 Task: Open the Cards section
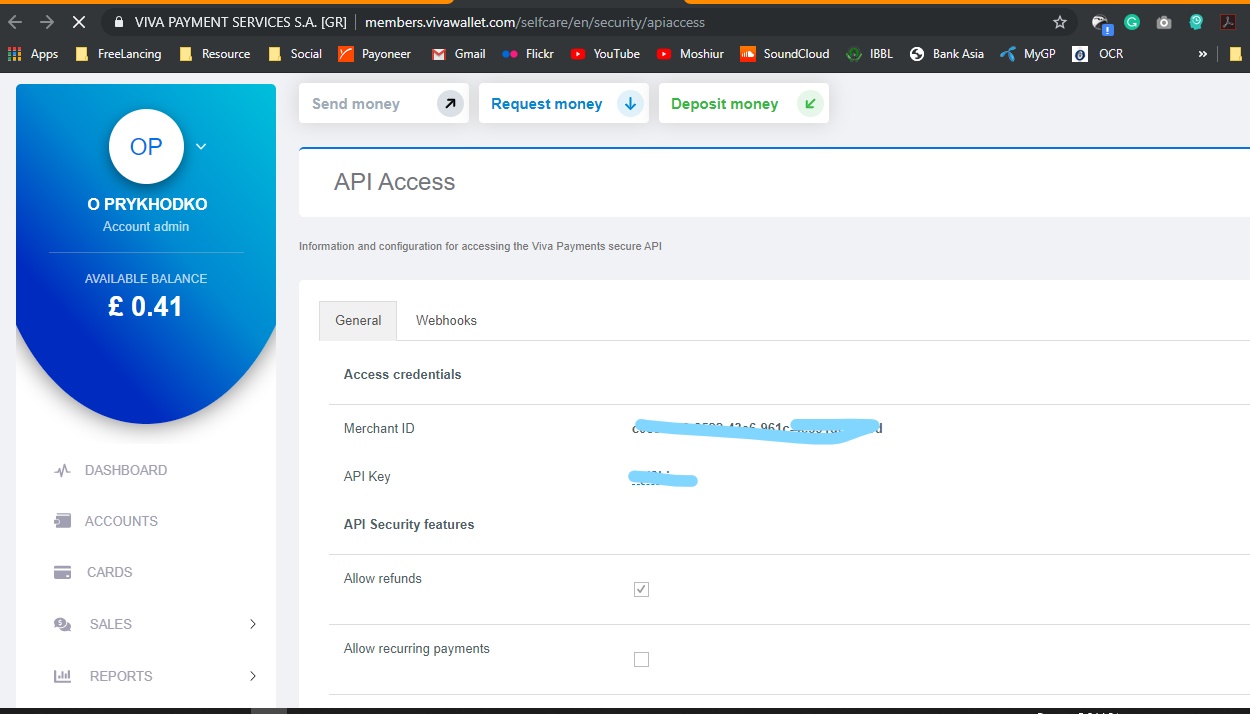(108, 572)
